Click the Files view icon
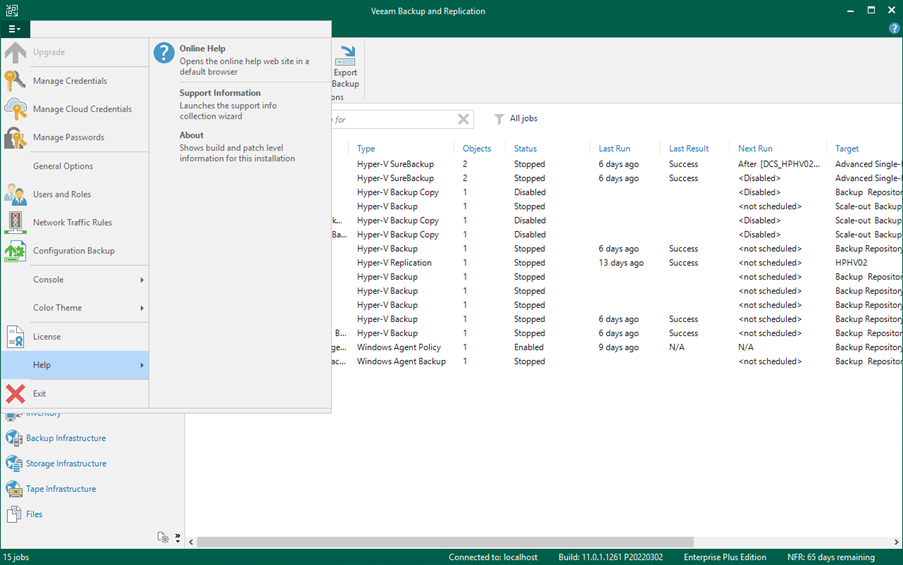This screenshot has height=565, width=903. point(14,514)
